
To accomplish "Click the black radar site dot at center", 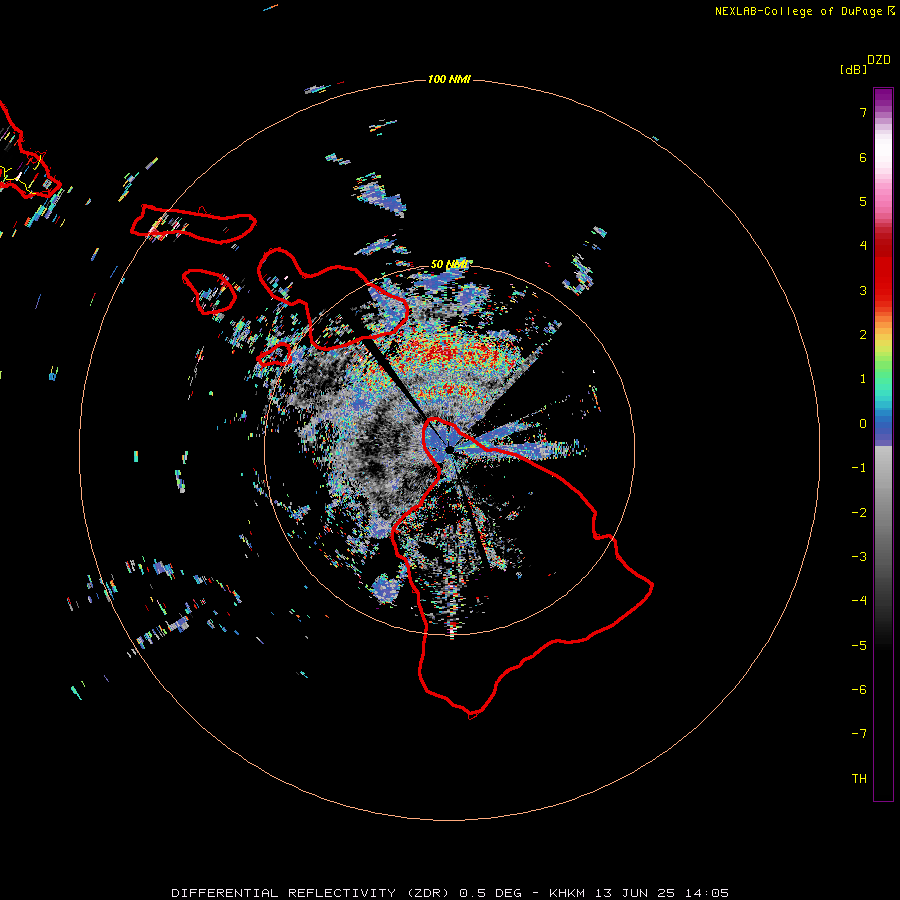I will 449,449.
